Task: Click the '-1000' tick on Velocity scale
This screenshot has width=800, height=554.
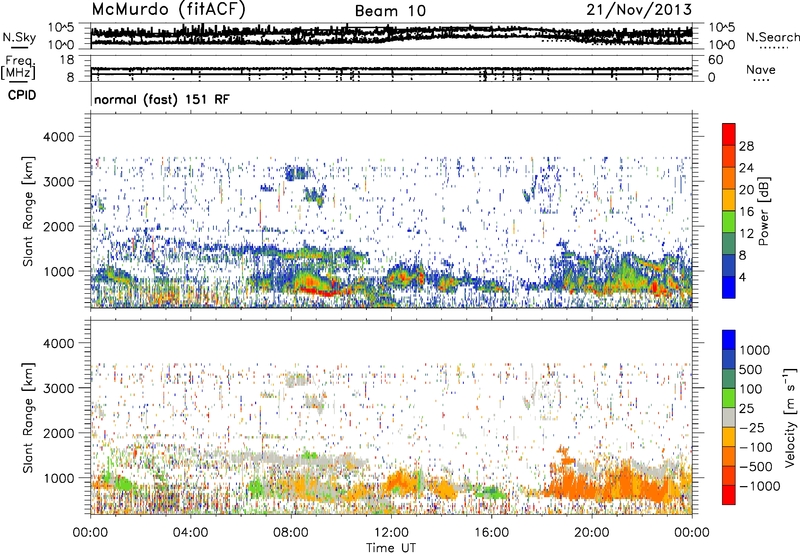Action: pyautogui.click(x=759, y=486)
